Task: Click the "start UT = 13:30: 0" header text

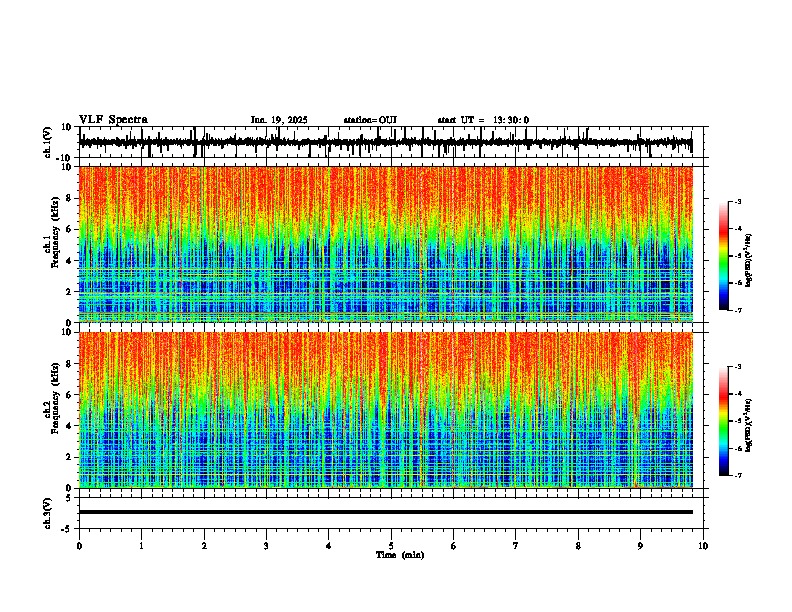Action: [x=483, y=120]
